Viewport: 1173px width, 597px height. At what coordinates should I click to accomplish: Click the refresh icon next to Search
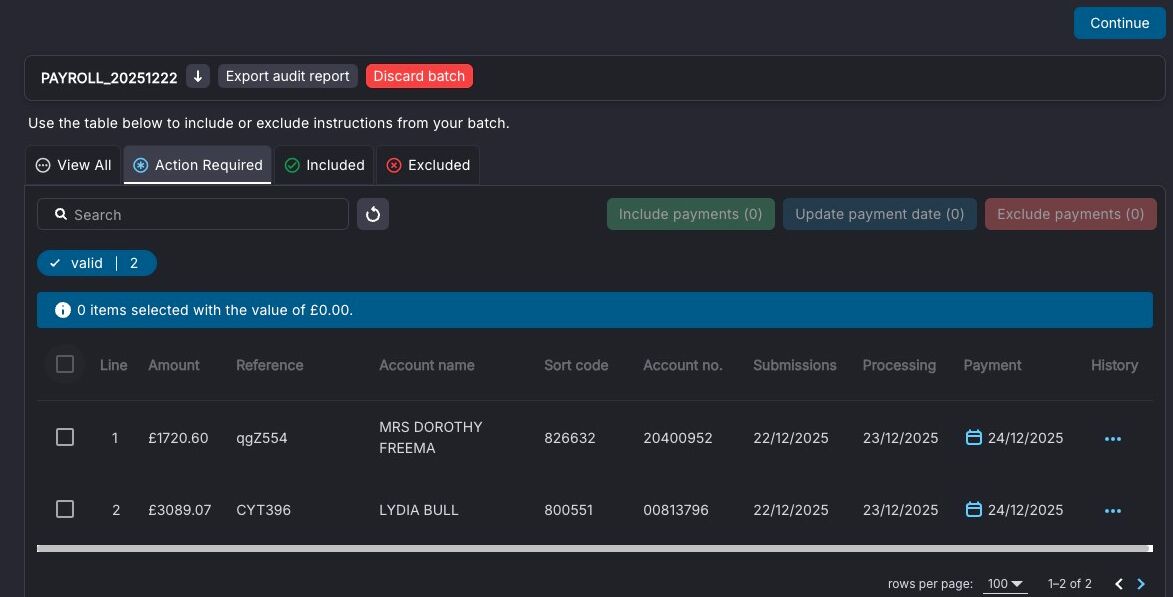(373, 215)
